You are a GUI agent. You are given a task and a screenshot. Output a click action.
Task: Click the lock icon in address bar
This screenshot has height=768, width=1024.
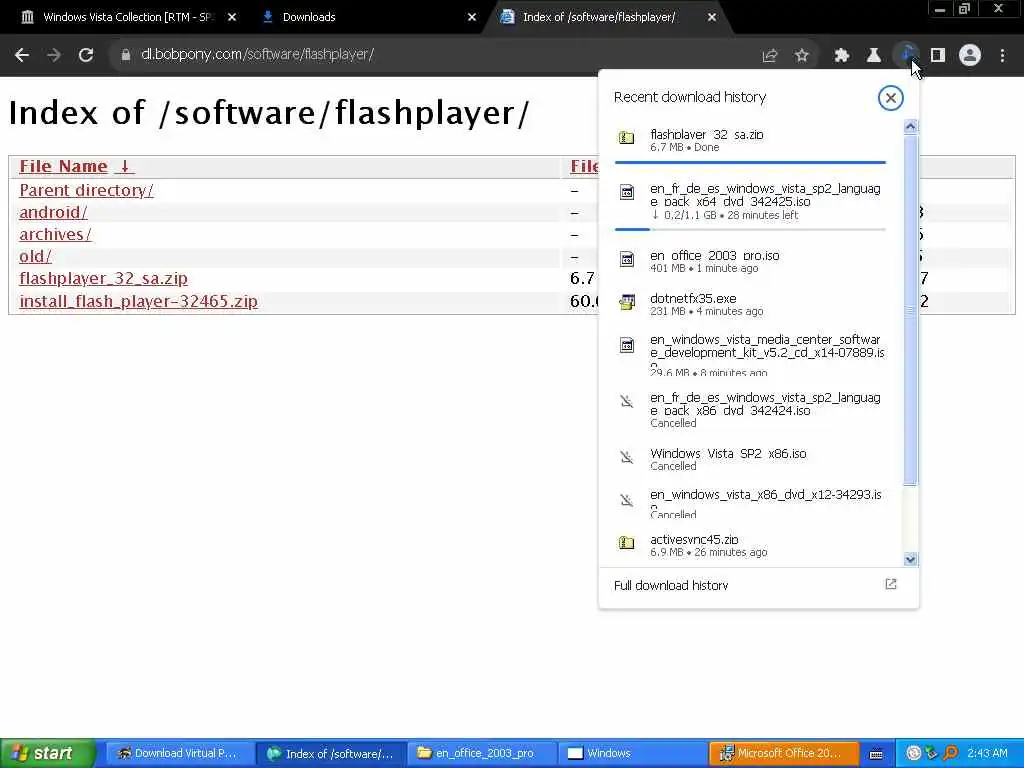click(x=125, y=55)
